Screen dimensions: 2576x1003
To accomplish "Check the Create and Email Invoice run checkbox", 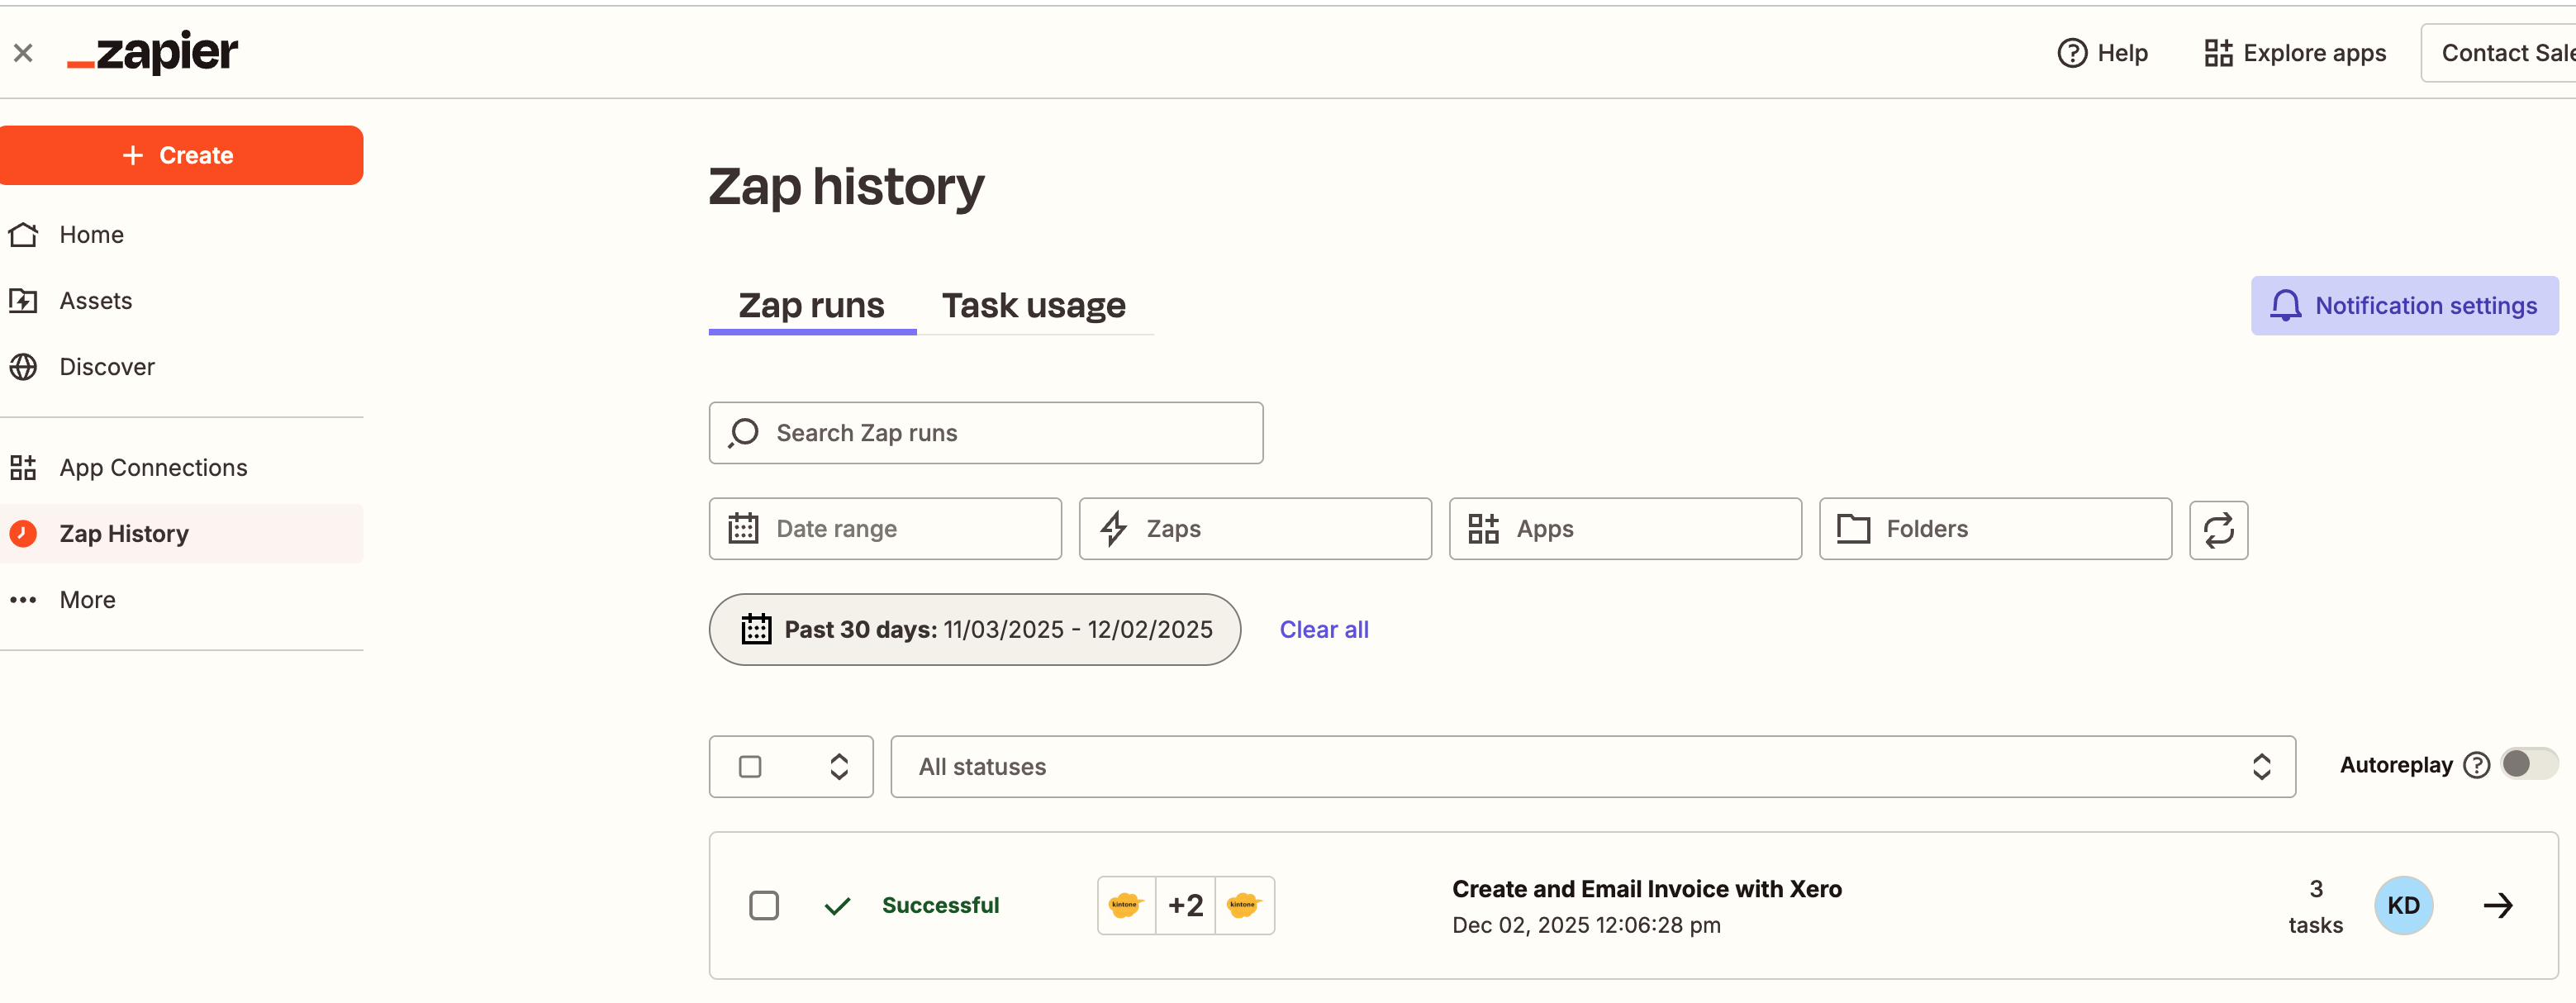I will (764, 905).
